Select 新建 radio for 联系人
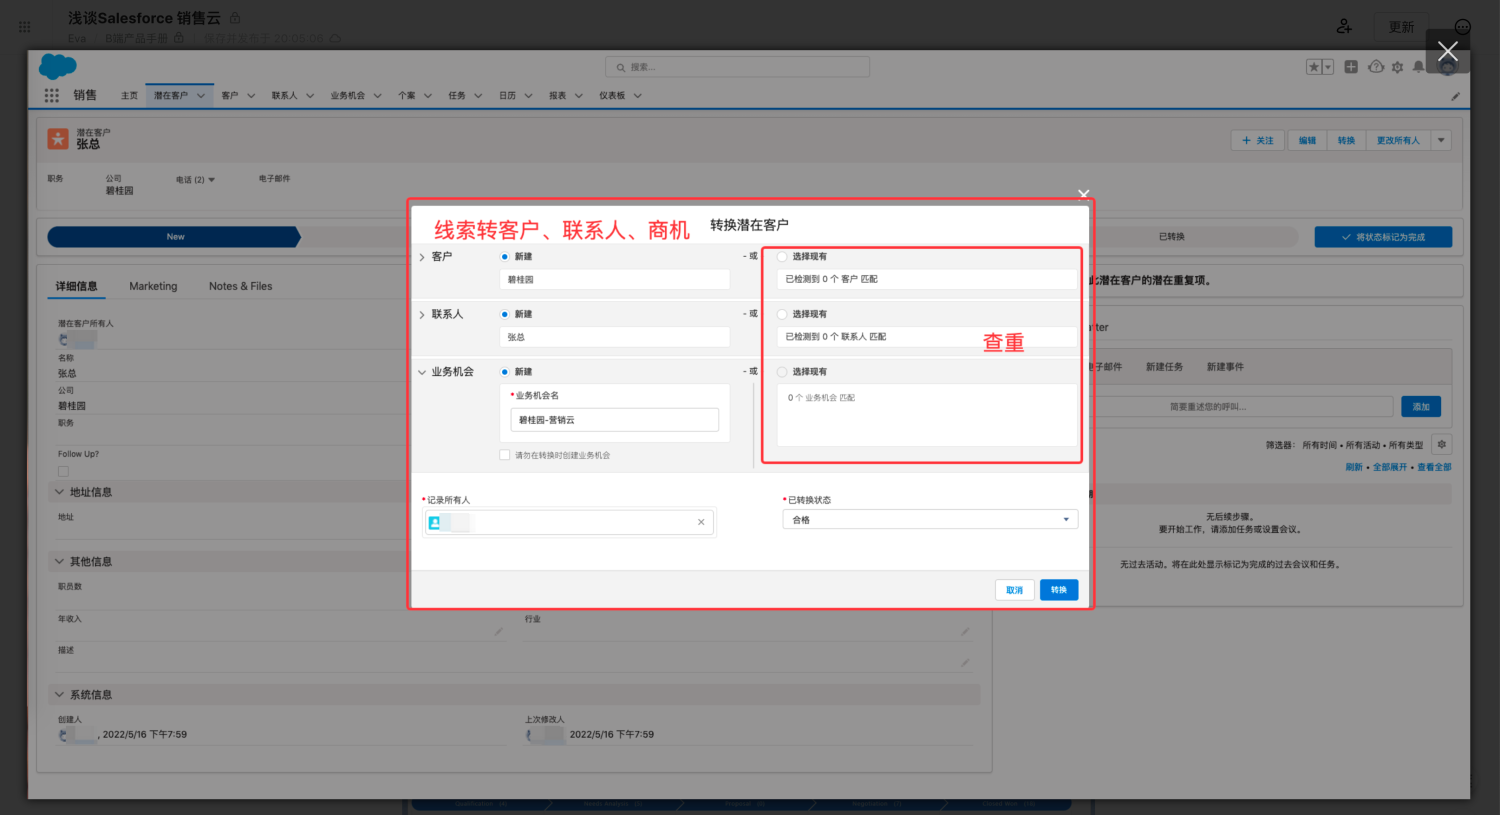Image resolution: width=1500 pixels, height=815 pixels. click(x=505, y=314)
